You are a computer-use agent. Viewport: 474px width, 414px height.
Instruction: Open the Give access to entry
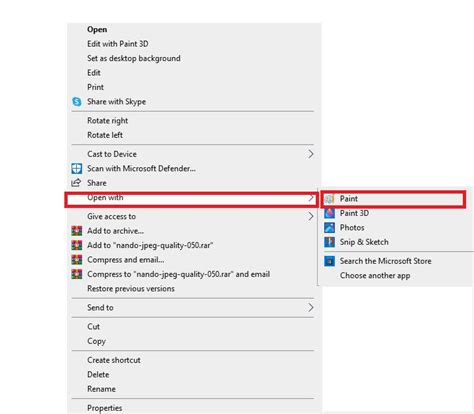pos(111,216)
